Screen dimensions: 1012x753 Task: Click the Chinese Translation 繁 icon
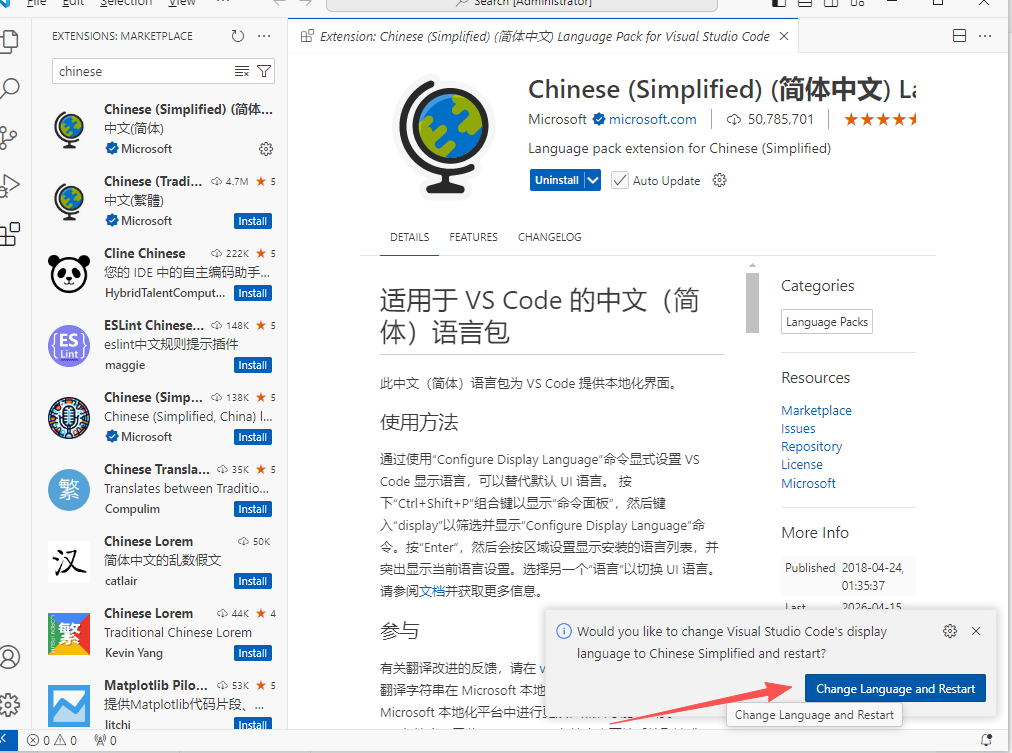(69, 490)
